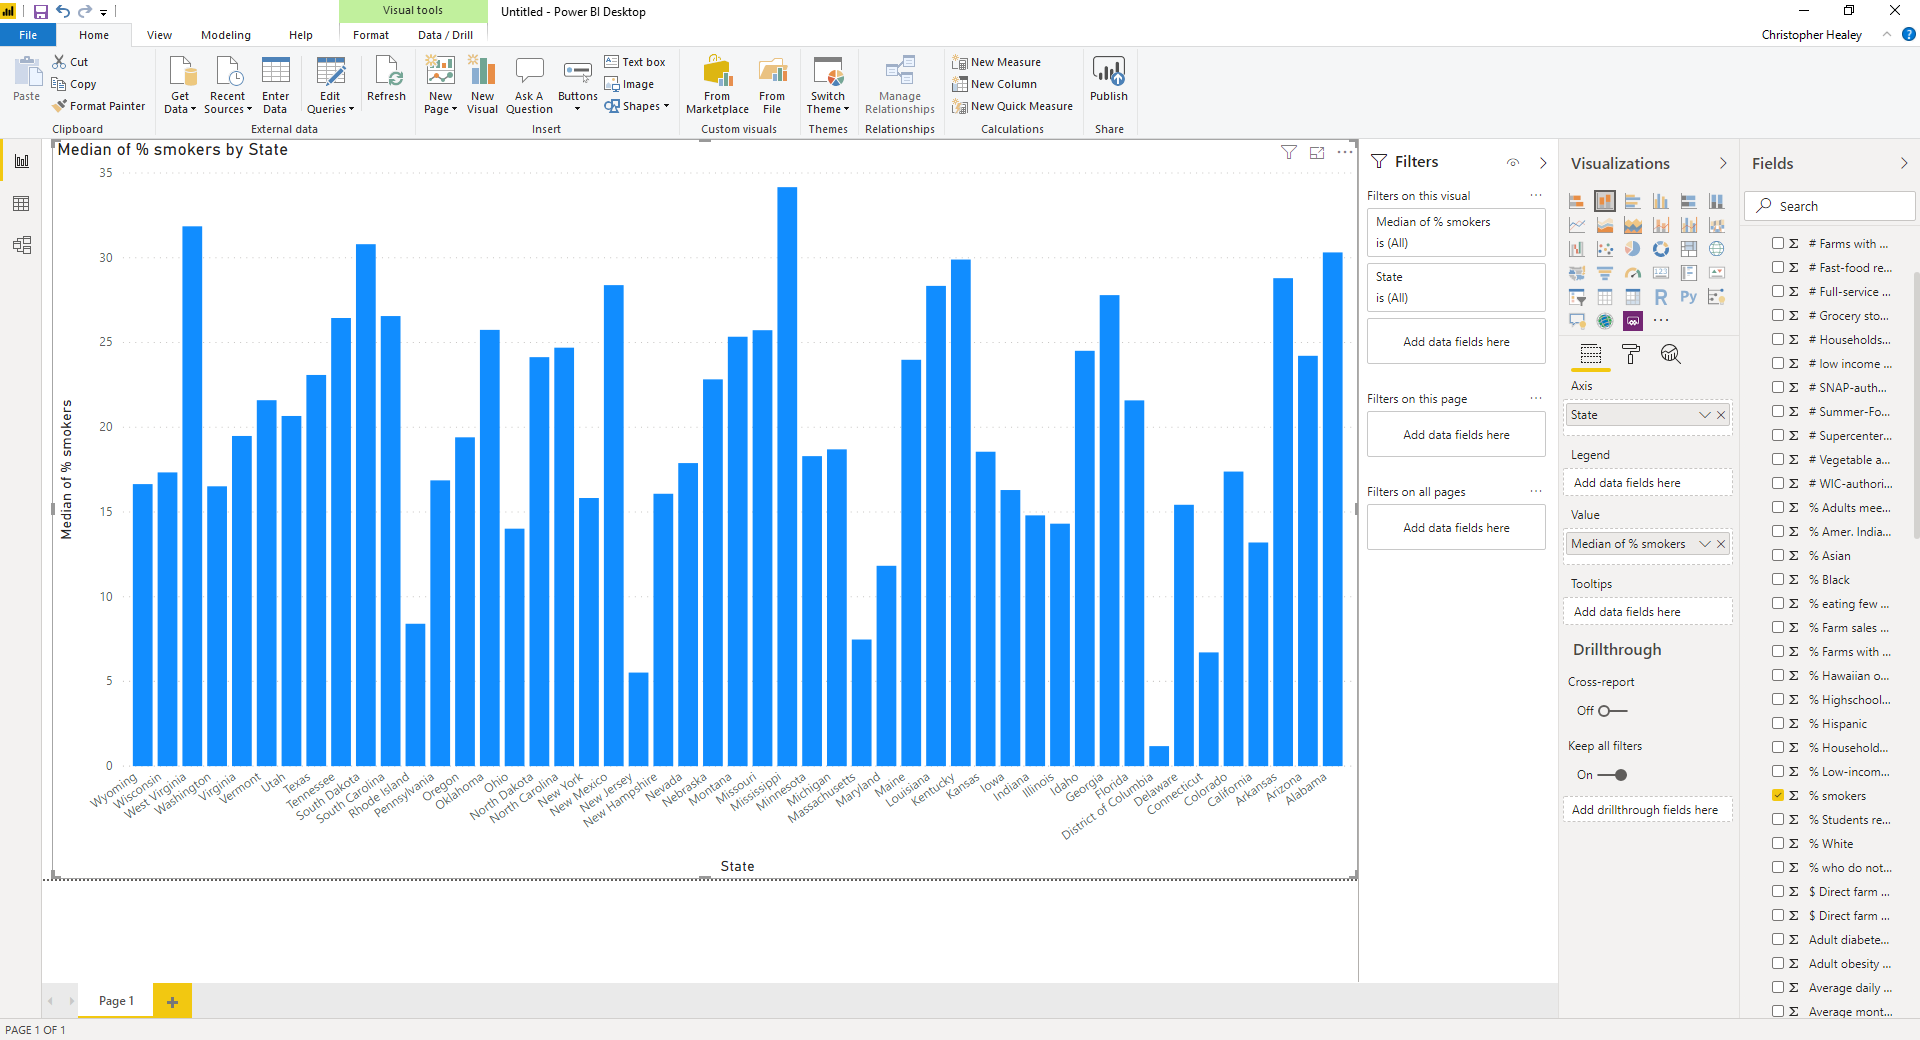Open Median of % smokers value dropdown

[x=1705, y=544]
